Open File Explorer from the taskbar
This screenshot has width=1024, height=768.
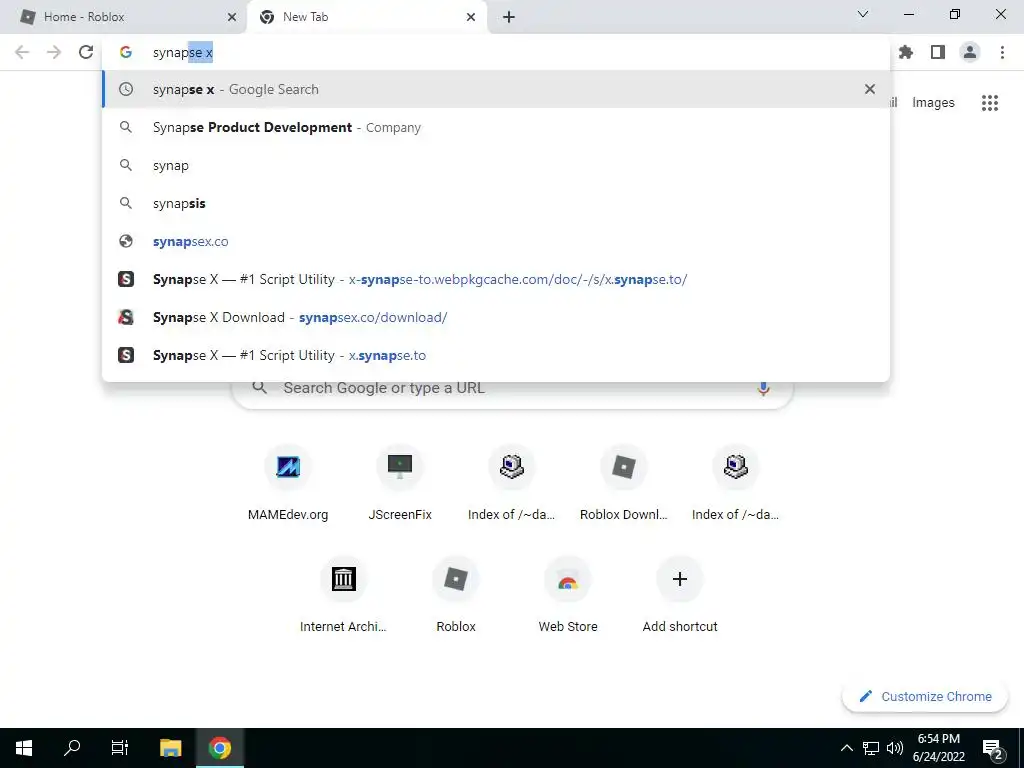(170, 748)
